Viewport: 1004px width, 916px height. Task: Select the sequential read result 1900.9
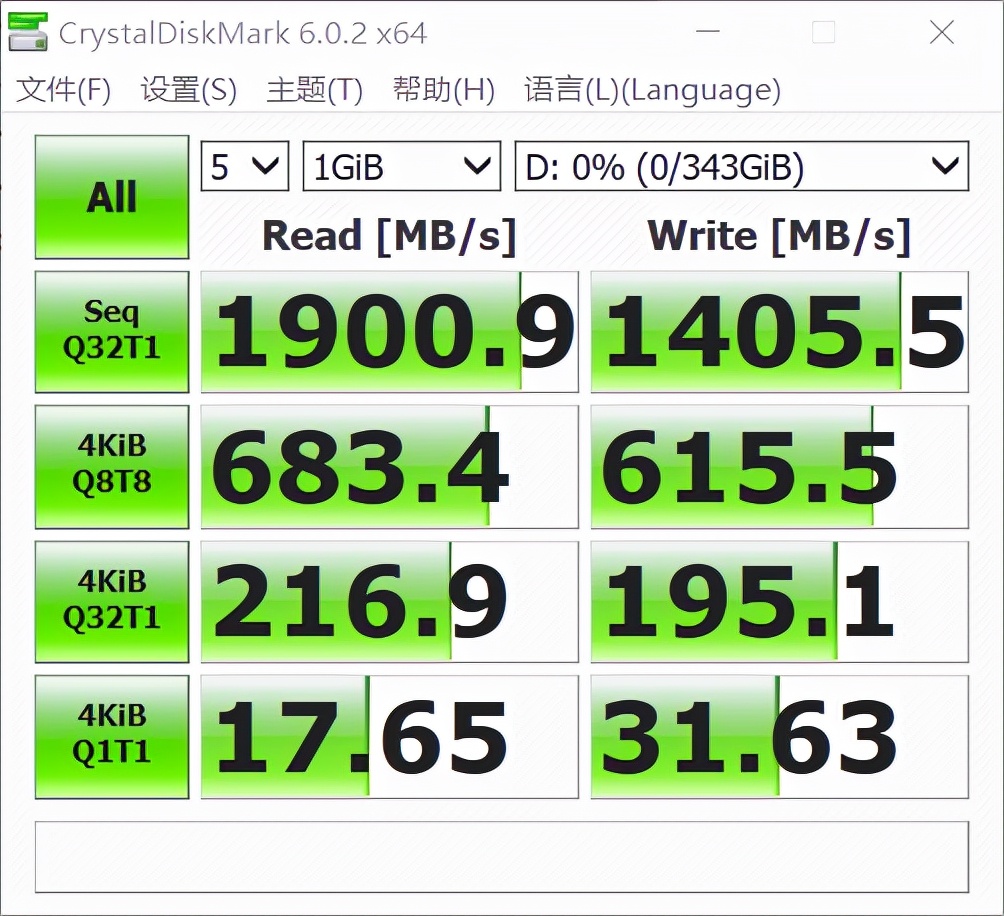coord(389,331)
